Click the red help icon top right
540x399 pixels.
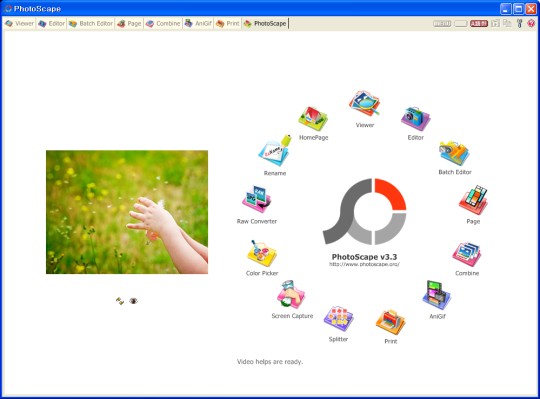tap(531, 23)
